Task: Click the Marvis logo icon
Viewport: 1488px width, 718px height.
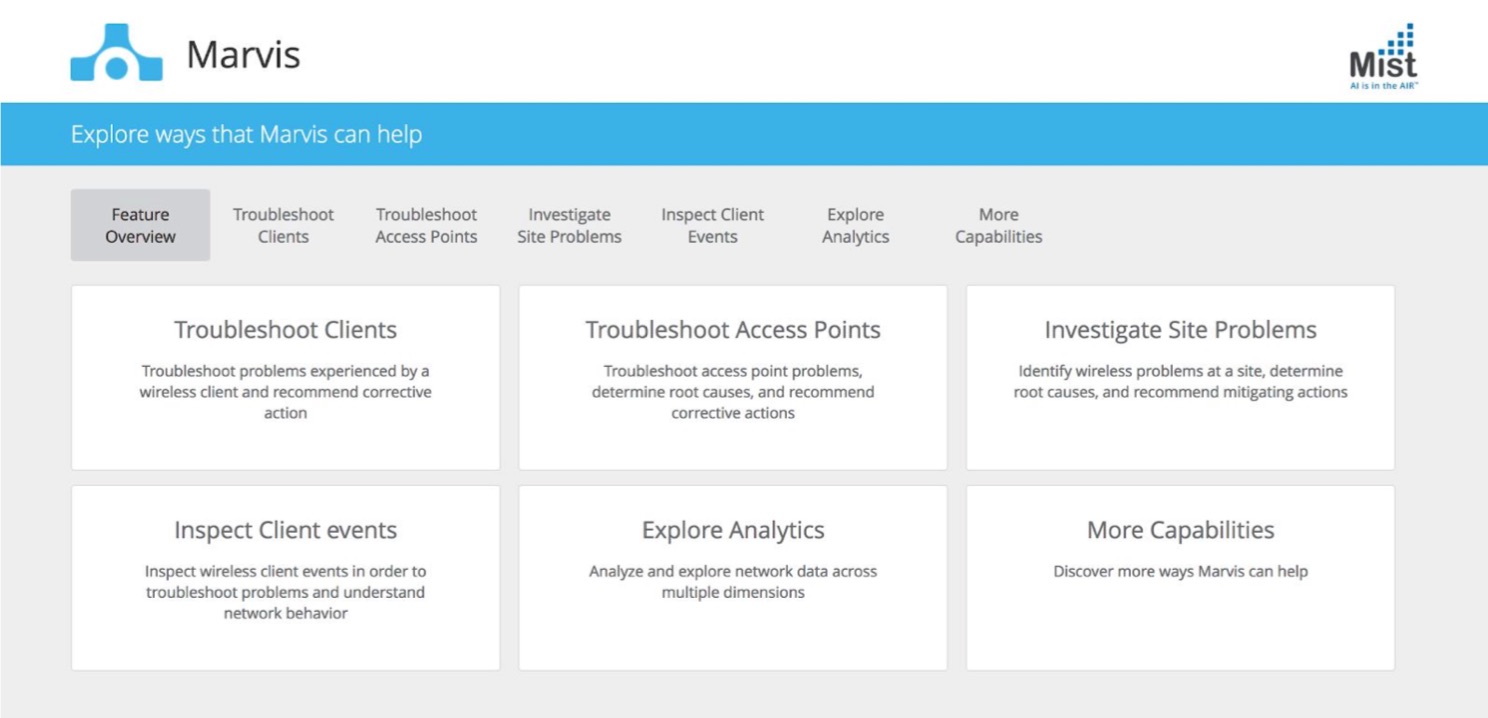Action: (x=116, y=53)
